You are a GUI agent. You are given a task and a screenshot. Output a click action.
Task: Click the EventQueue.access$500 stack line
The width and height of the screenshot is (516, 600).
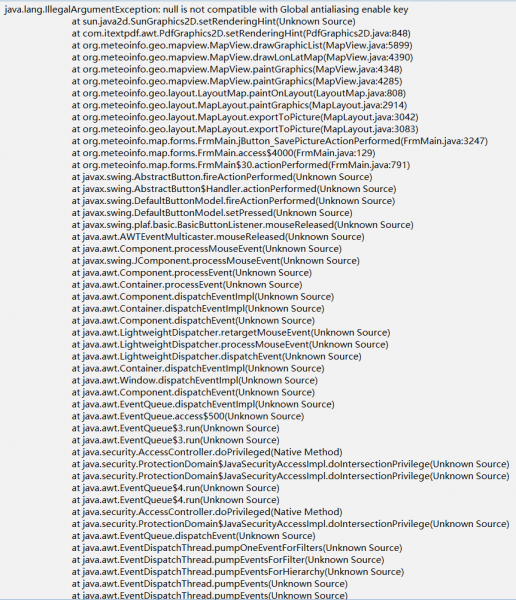(188, 416)
